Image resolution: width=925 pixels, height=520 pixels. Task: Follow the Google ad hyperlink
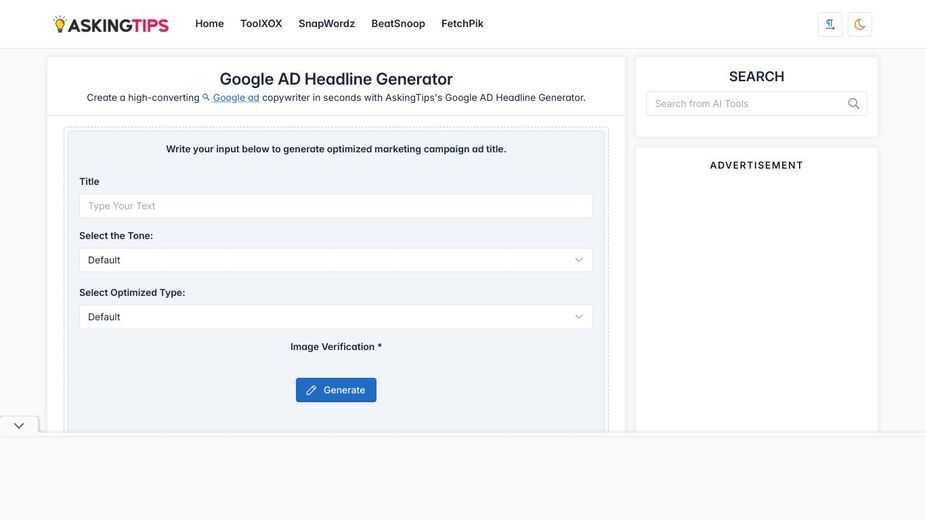pos(236,97)
